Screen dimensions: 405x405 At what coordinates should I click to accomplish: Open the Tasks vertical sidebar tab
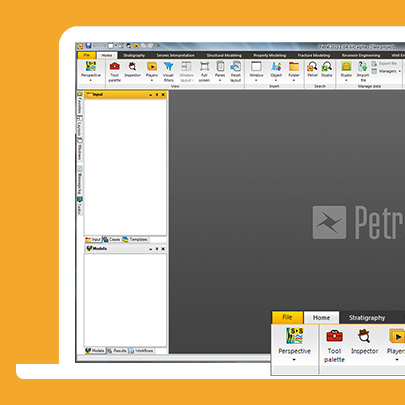click(x=80, y=206)
